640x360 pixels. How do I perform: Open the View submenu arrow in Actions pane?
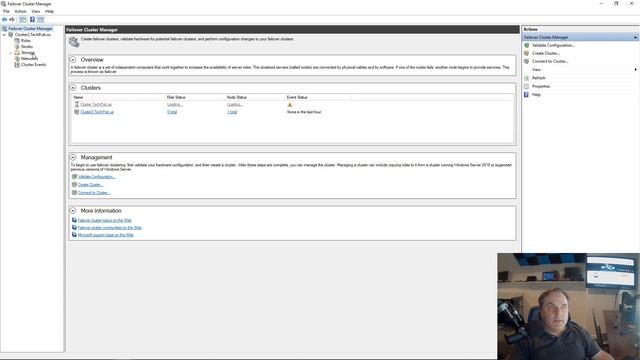[636, 70]
